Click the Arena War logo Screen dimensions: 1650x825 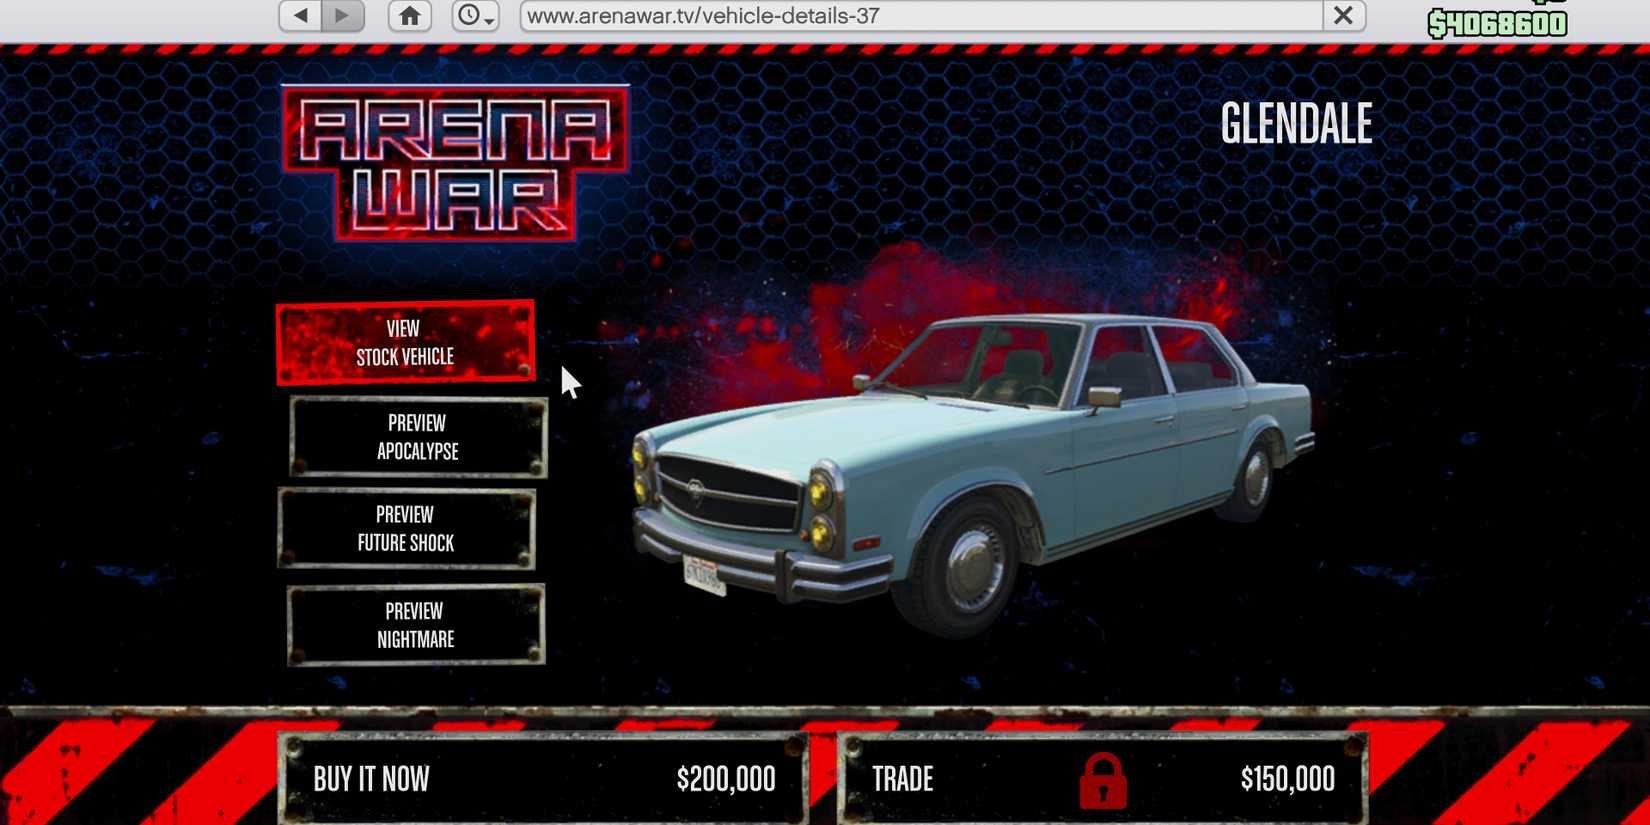(x=455, y=163)
